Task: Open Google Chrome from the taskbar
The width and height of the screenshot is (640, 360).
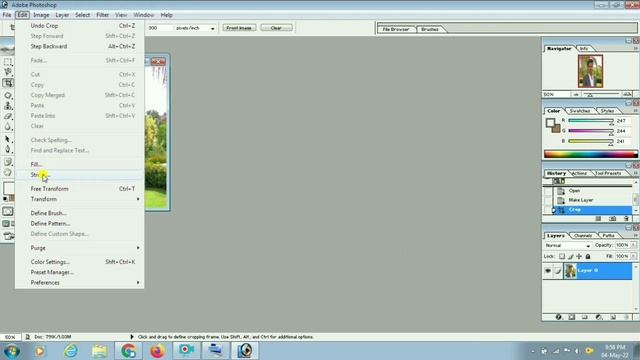Action: (128, 351)
